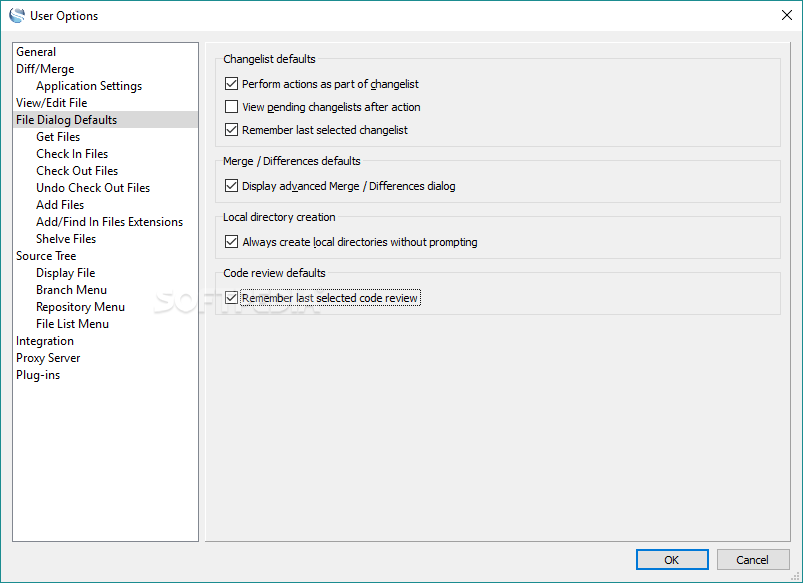The image size is (803, 583).
Task: Select General in the options tree
Action: coord(36,52)
